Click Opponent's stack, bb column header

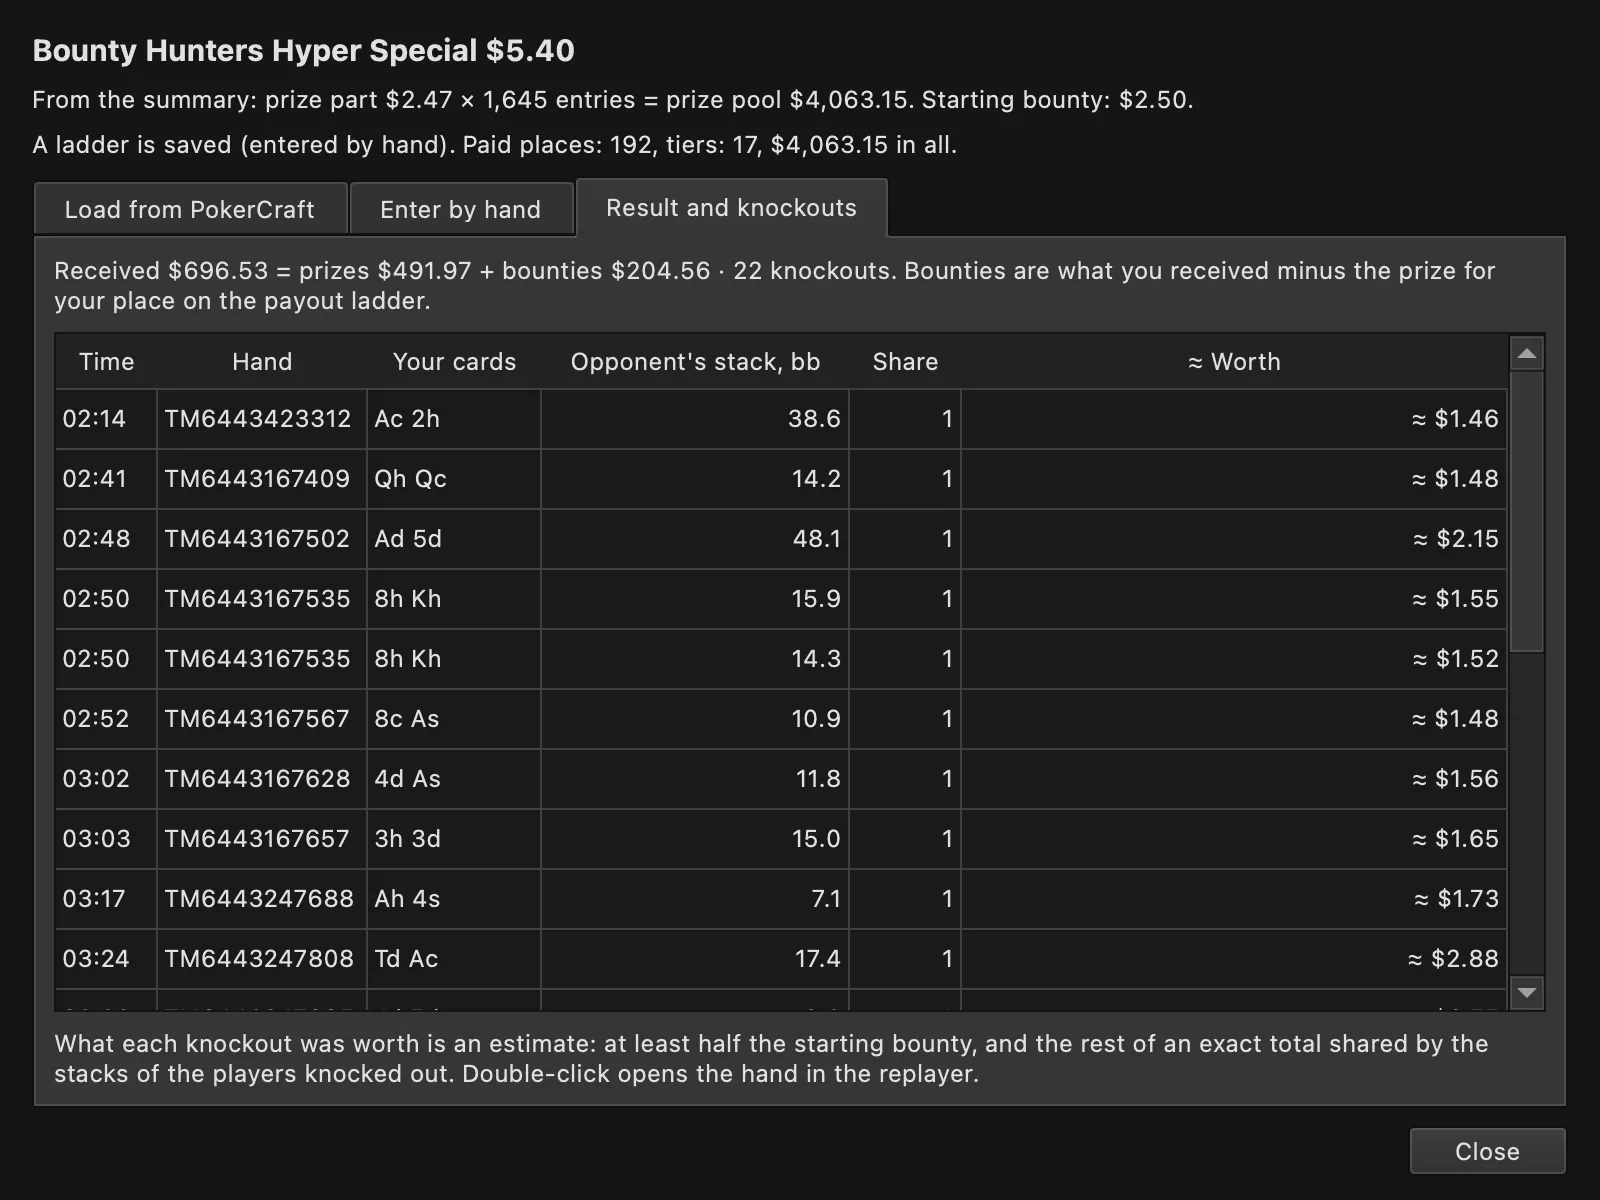click(695, 362)
